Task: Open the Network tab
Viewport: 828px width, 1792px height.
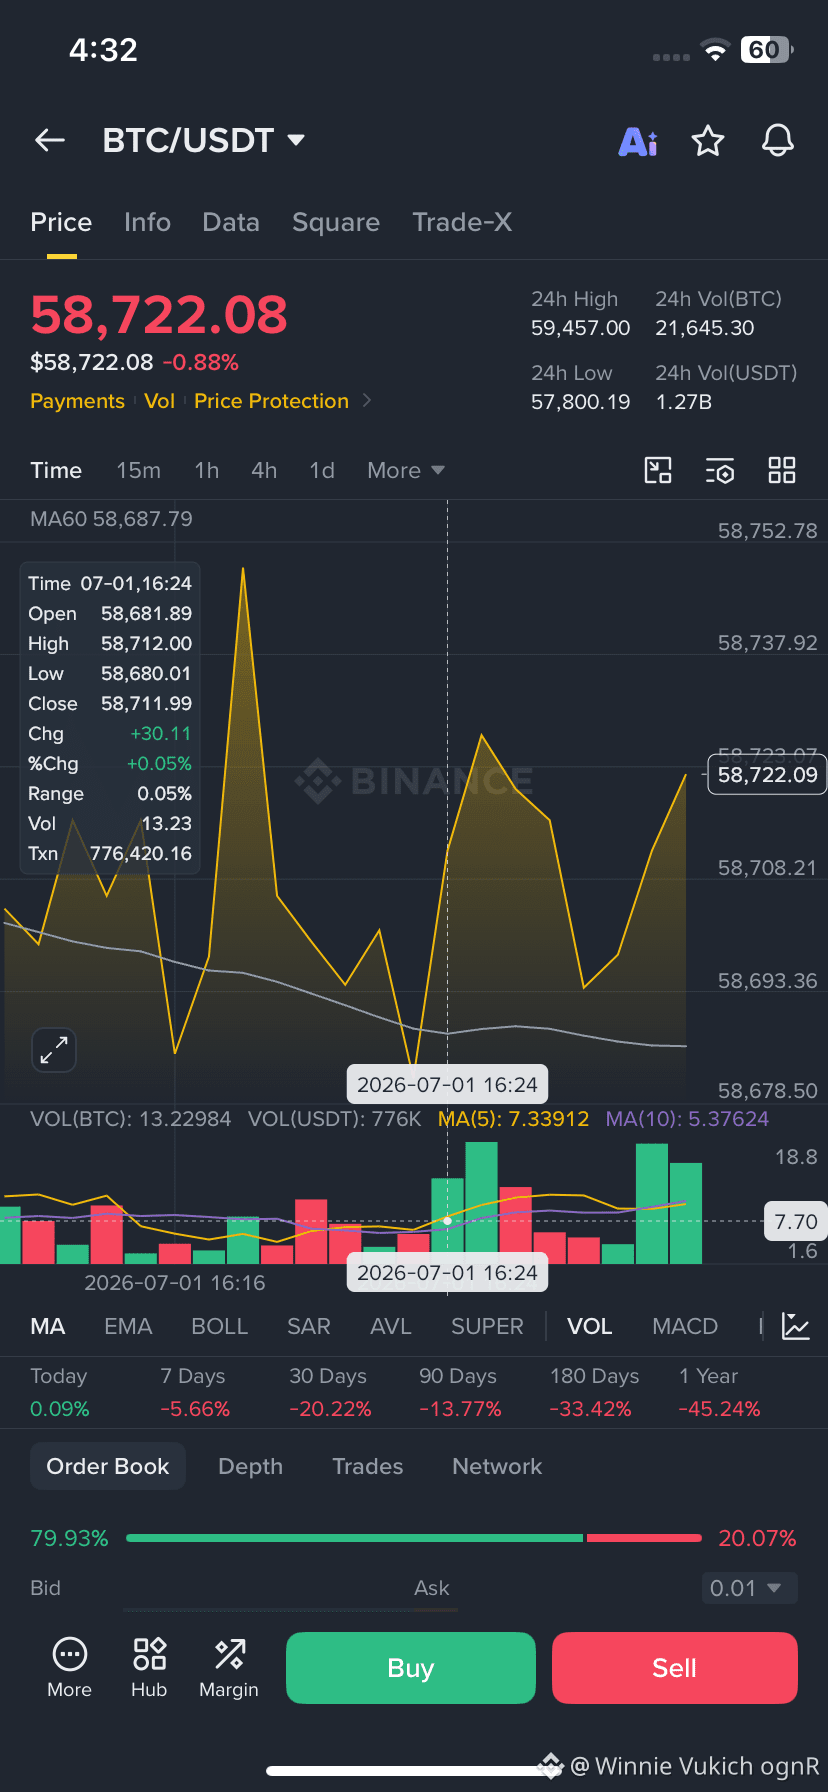Action: tap(497, 1466)
